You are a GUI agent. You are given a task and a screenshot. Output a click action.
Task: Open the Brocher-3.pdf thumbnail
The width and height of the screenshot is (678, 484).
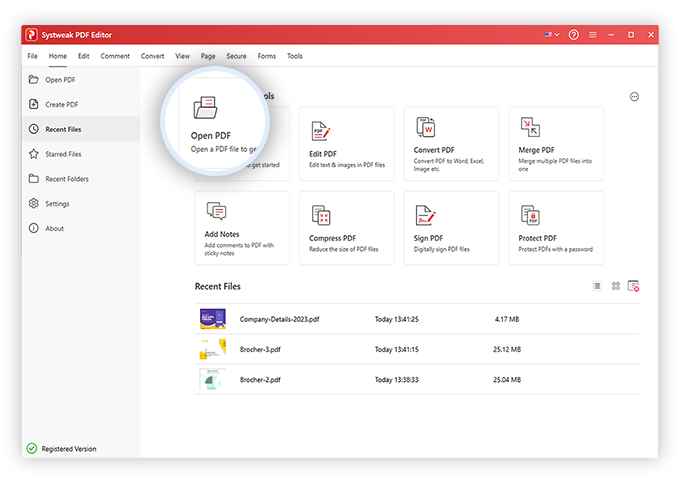(x=212, y=349)
